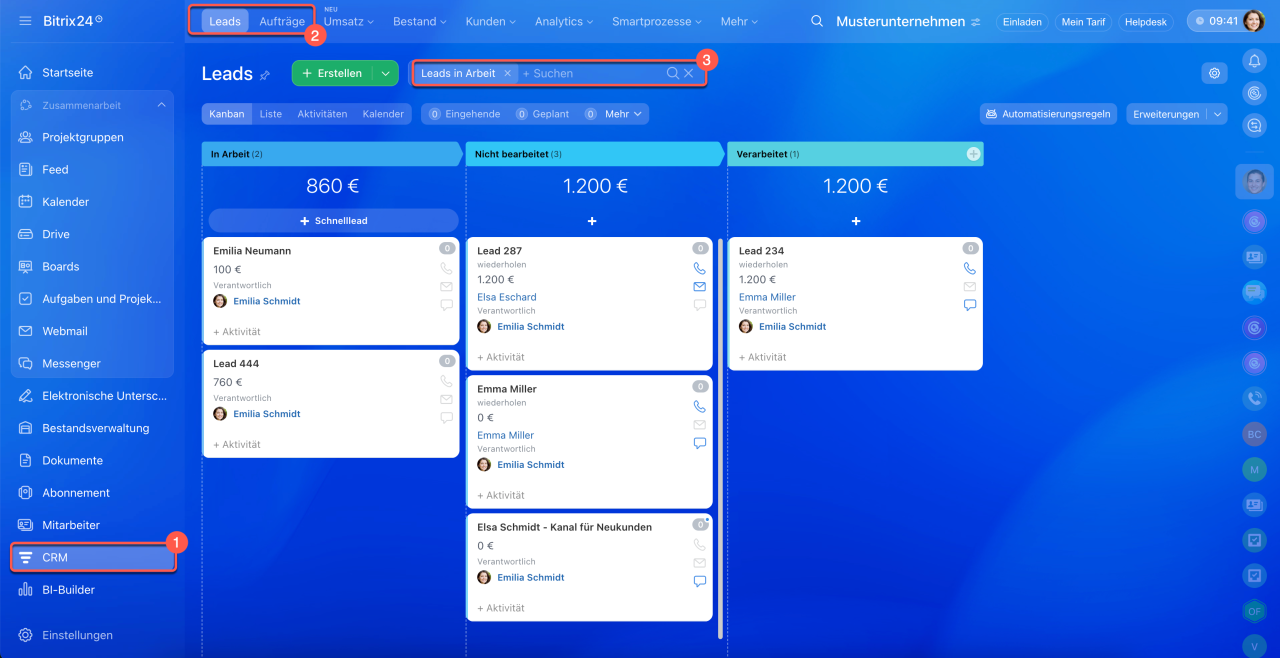Click the Schnelllead button
The height and width of the screenshot is (658, 1280).
pyautogui.click(x=333, y=220)
